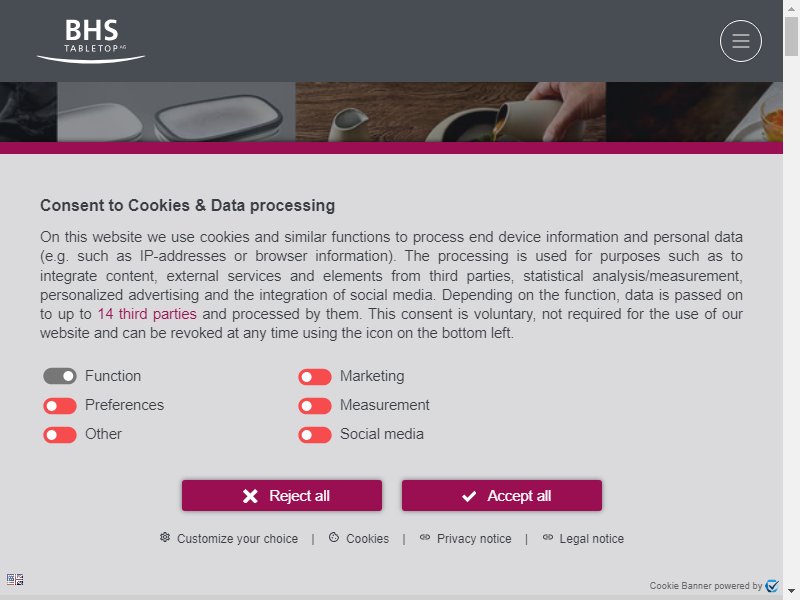The height and width of the screenshot is (600, 800).
Task: Click the chain icon beside Privacy notice
Action: point(424,537)
